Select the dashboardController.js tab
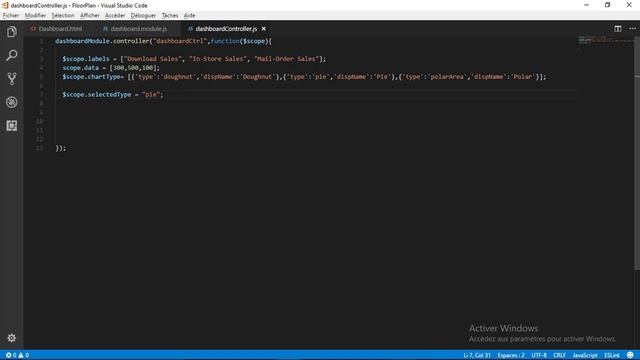 pos(226,29)
